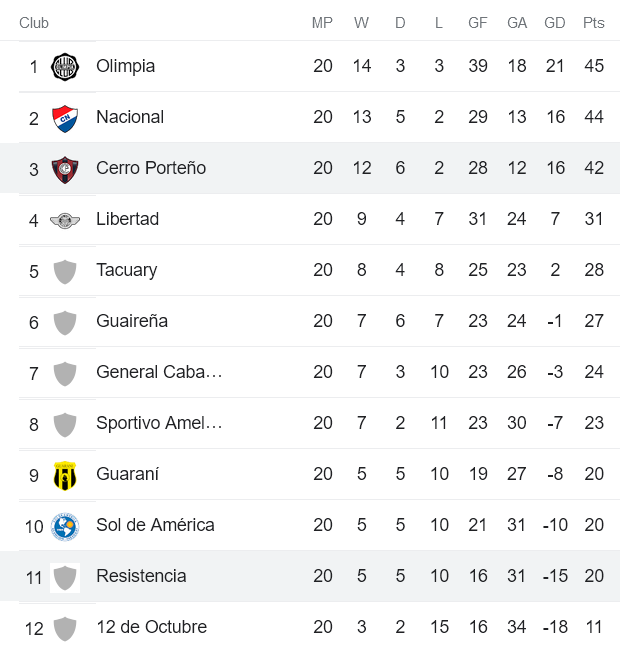Viewport: 620px width, 657px height.
Task: Click the Cerro Porteño crest icon
Action: (x=65, y=168)
